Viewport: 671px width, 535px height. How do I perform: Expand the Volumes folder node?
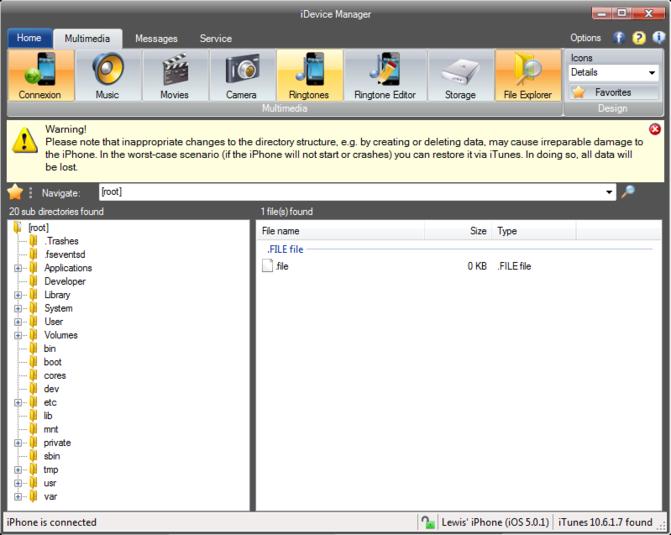point(18,335)
